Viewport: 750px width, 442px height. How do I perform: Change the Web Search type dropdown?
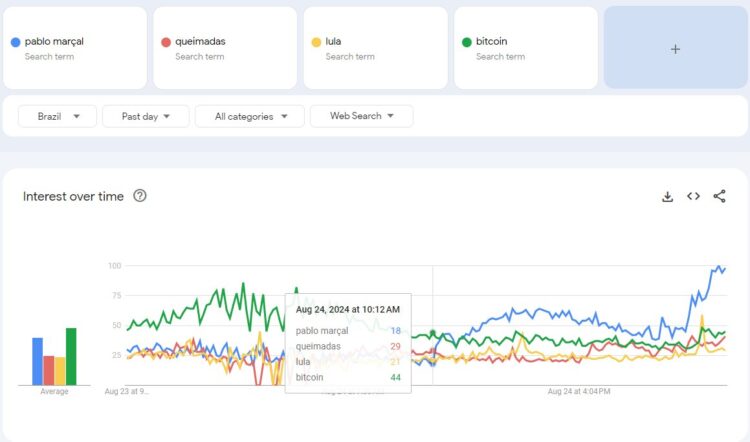pos(361,117)
